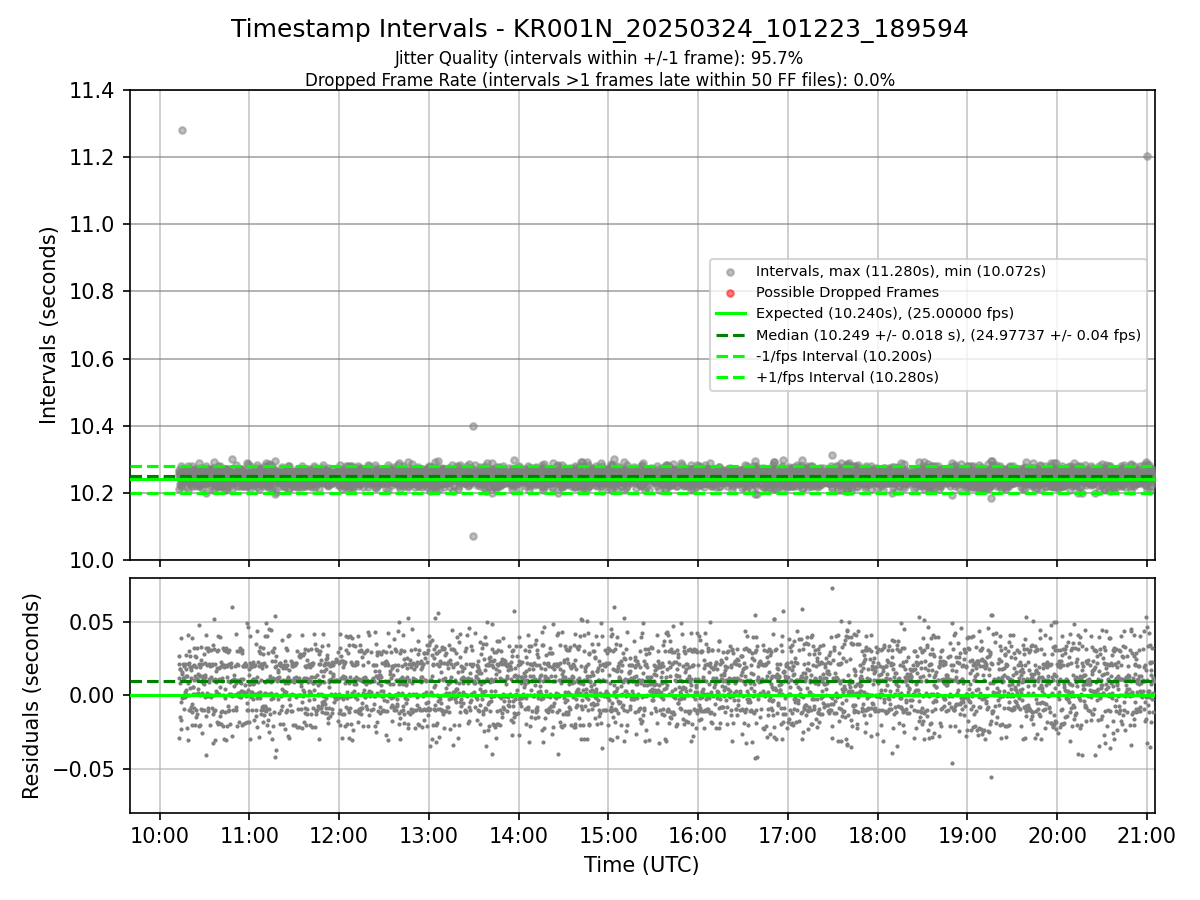The image size is (1200, 900).
Task: Click legend entry "Possible Dropped Frames"
Action: (x=847, y=292)
